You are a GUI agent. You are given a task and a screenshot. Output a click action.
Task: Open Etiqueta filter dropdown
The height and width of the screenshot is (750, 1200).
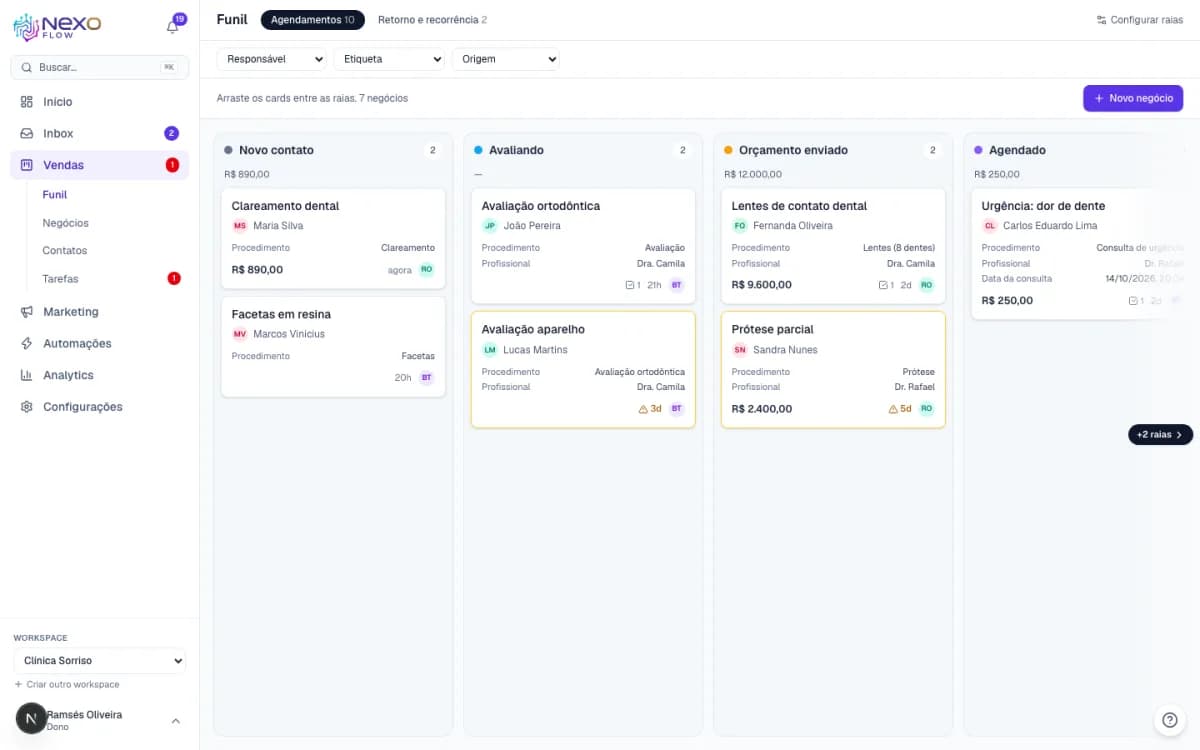tap(389, 59)
